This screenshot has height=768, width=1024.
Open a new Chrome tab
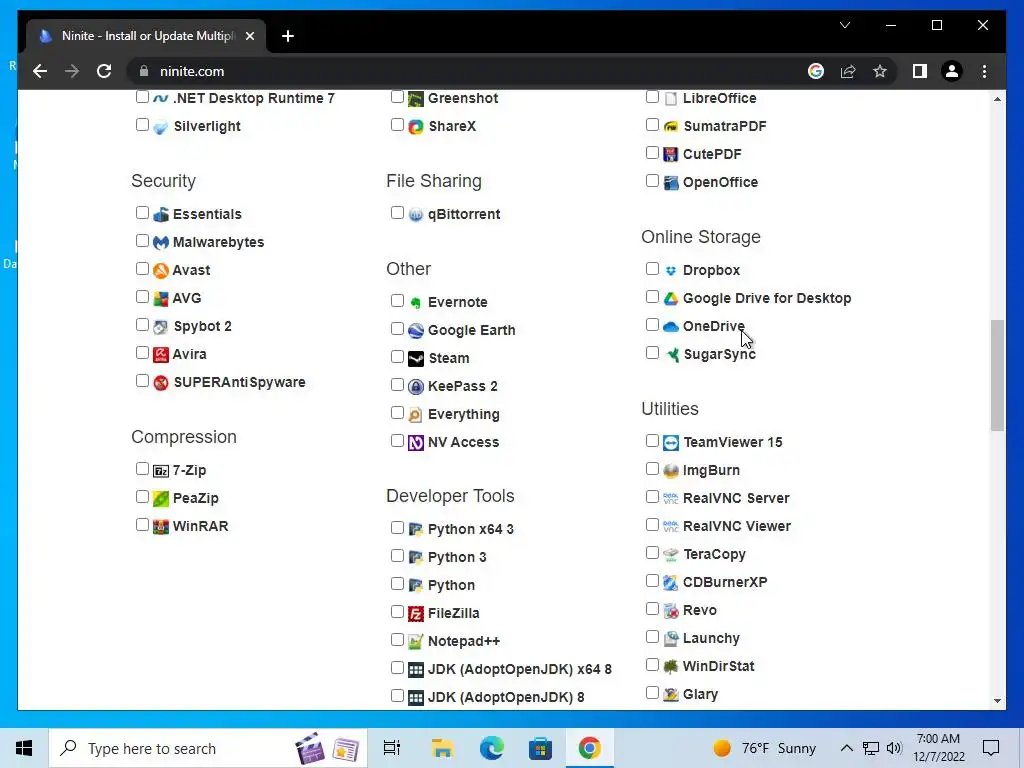point(288,36)
